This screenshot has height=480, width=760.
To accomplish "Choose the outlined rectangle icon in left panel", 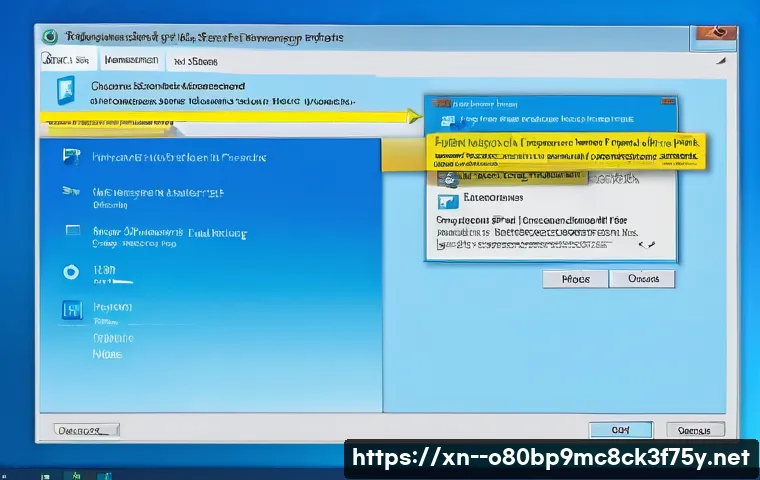I will [73, 230].
